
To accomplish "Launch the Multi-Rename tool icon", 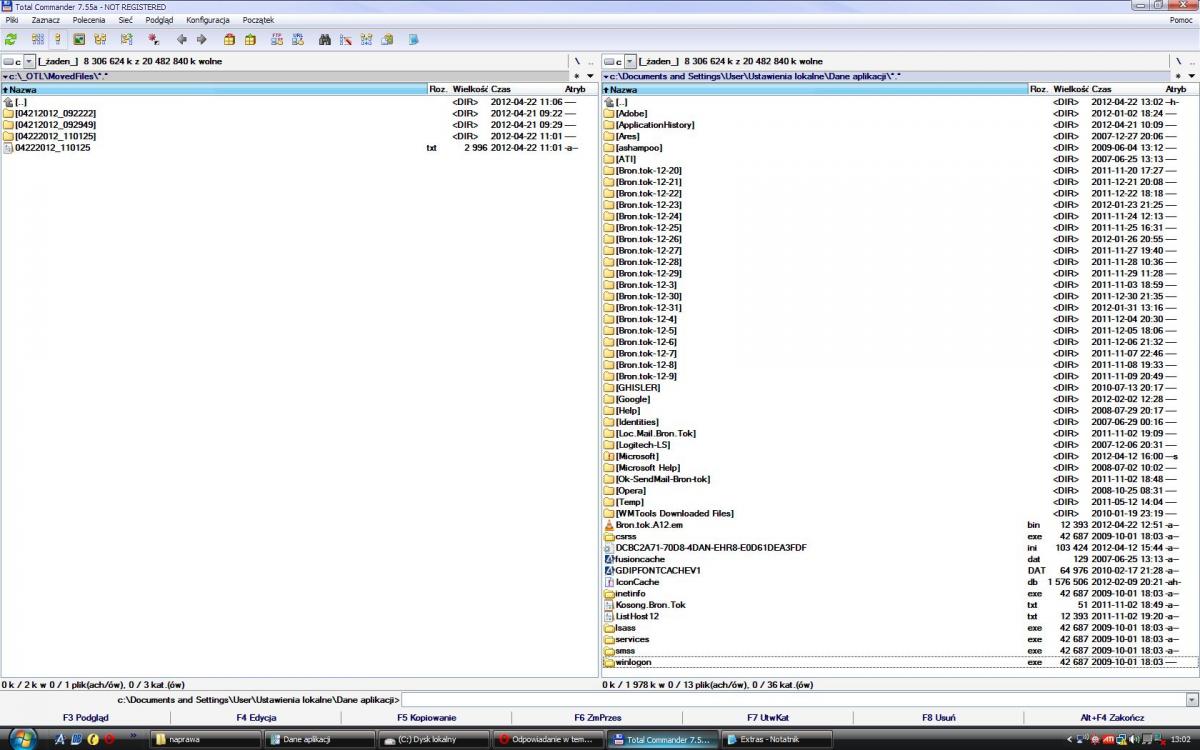I will point(346,40).
